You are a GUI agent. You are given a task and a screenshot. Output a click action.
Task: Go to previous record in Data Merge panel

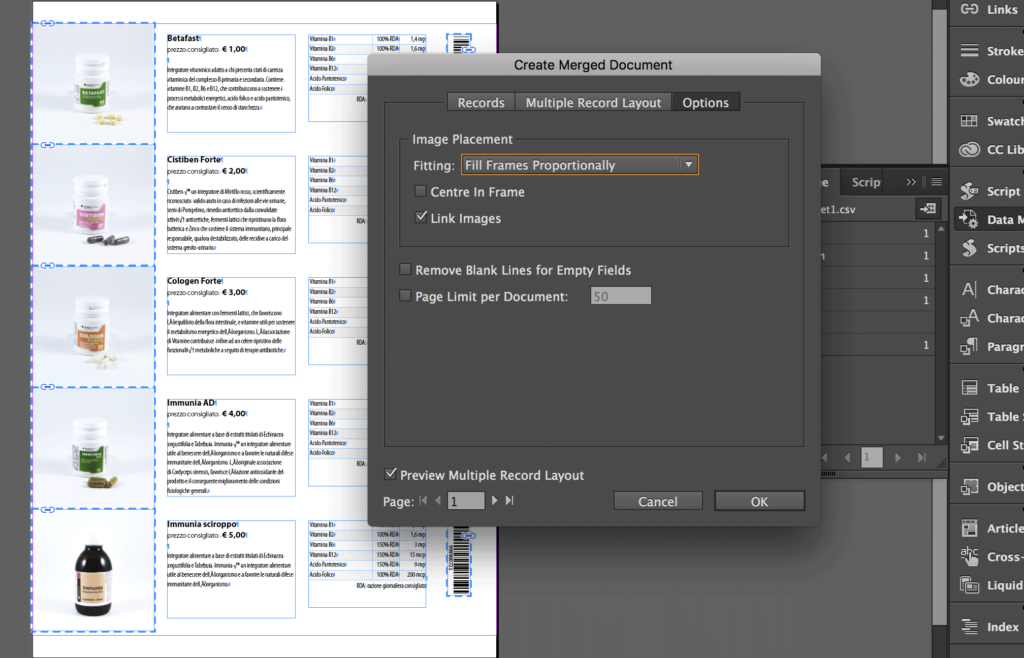click(x=847, y=458)
